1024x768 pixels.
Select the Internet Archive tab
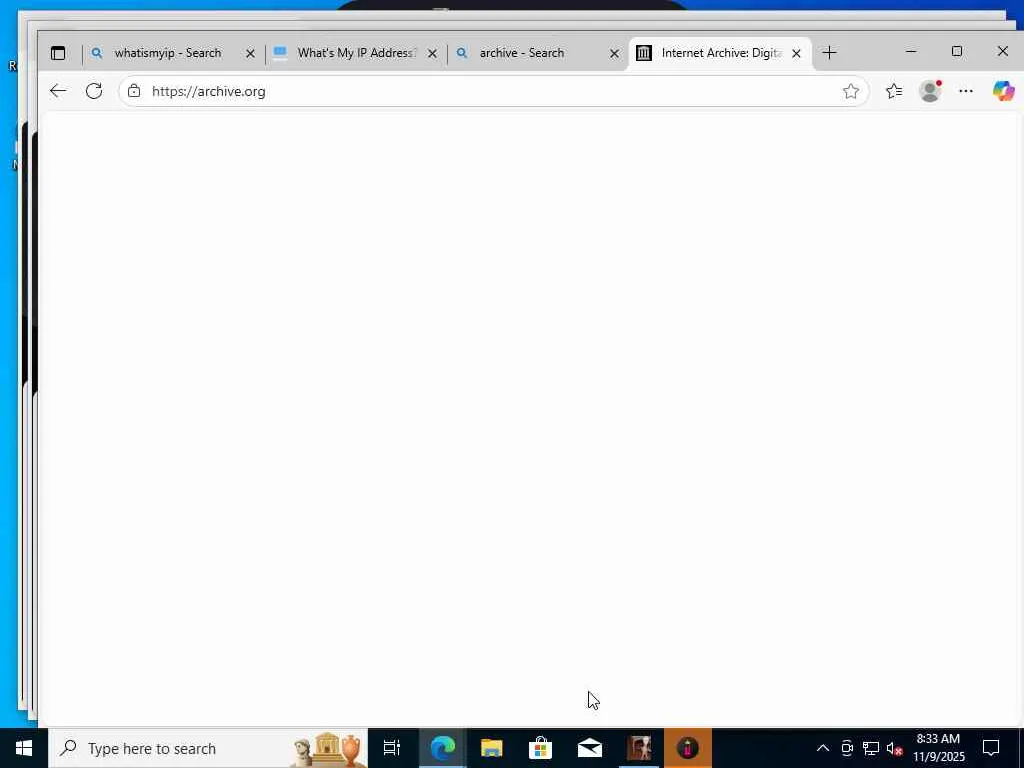click(x=720, y=53)
